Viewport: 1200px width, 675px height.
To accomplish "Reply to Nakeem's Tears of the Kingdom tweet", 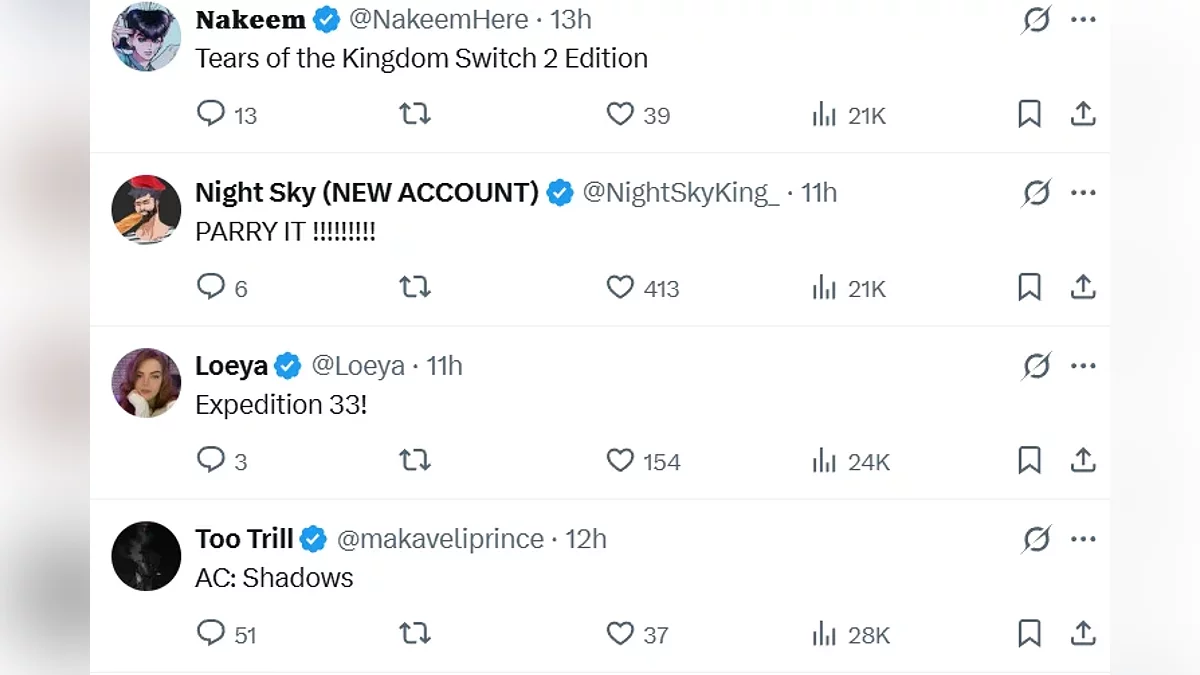I will point(211,114).
